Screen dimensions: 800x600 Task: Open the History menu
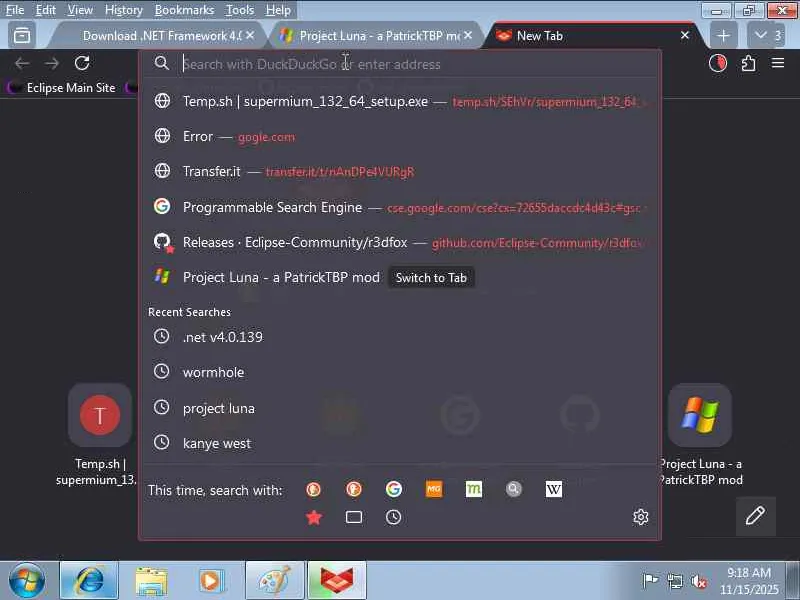tap(123, 10)
